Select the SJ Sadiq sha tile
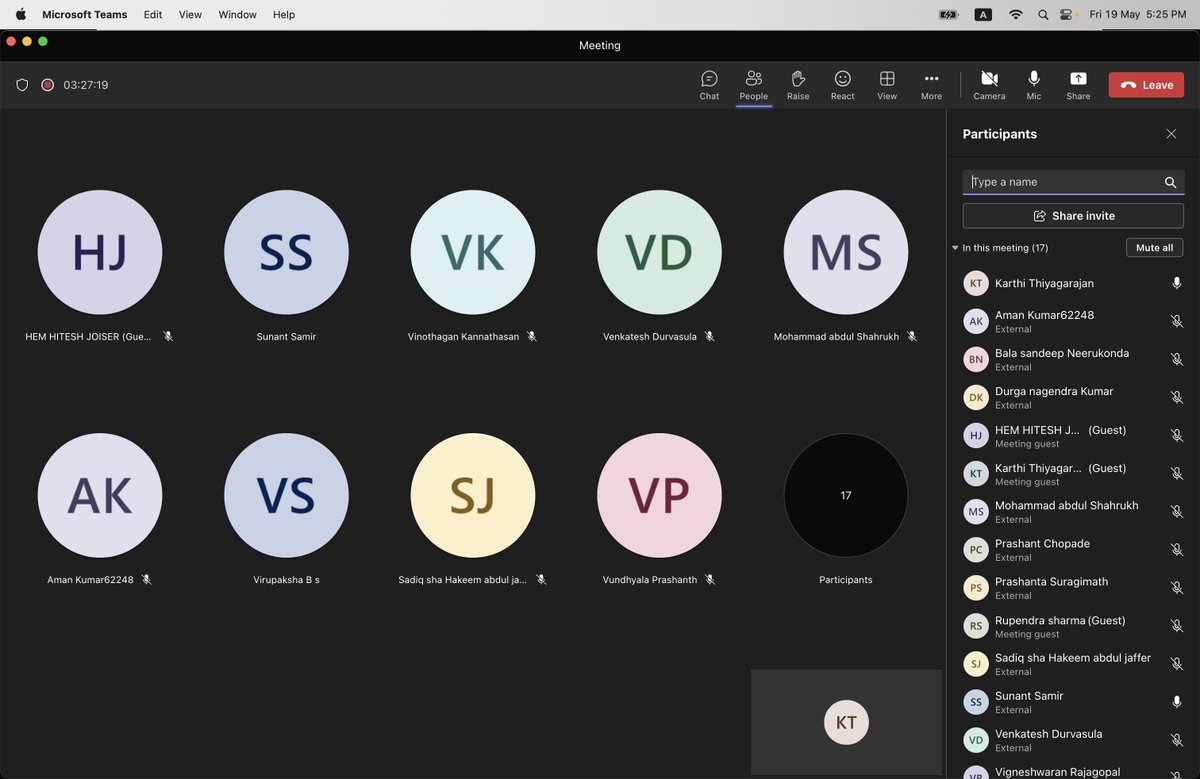This screenshot has width=1200, height=779. point(473,495)
